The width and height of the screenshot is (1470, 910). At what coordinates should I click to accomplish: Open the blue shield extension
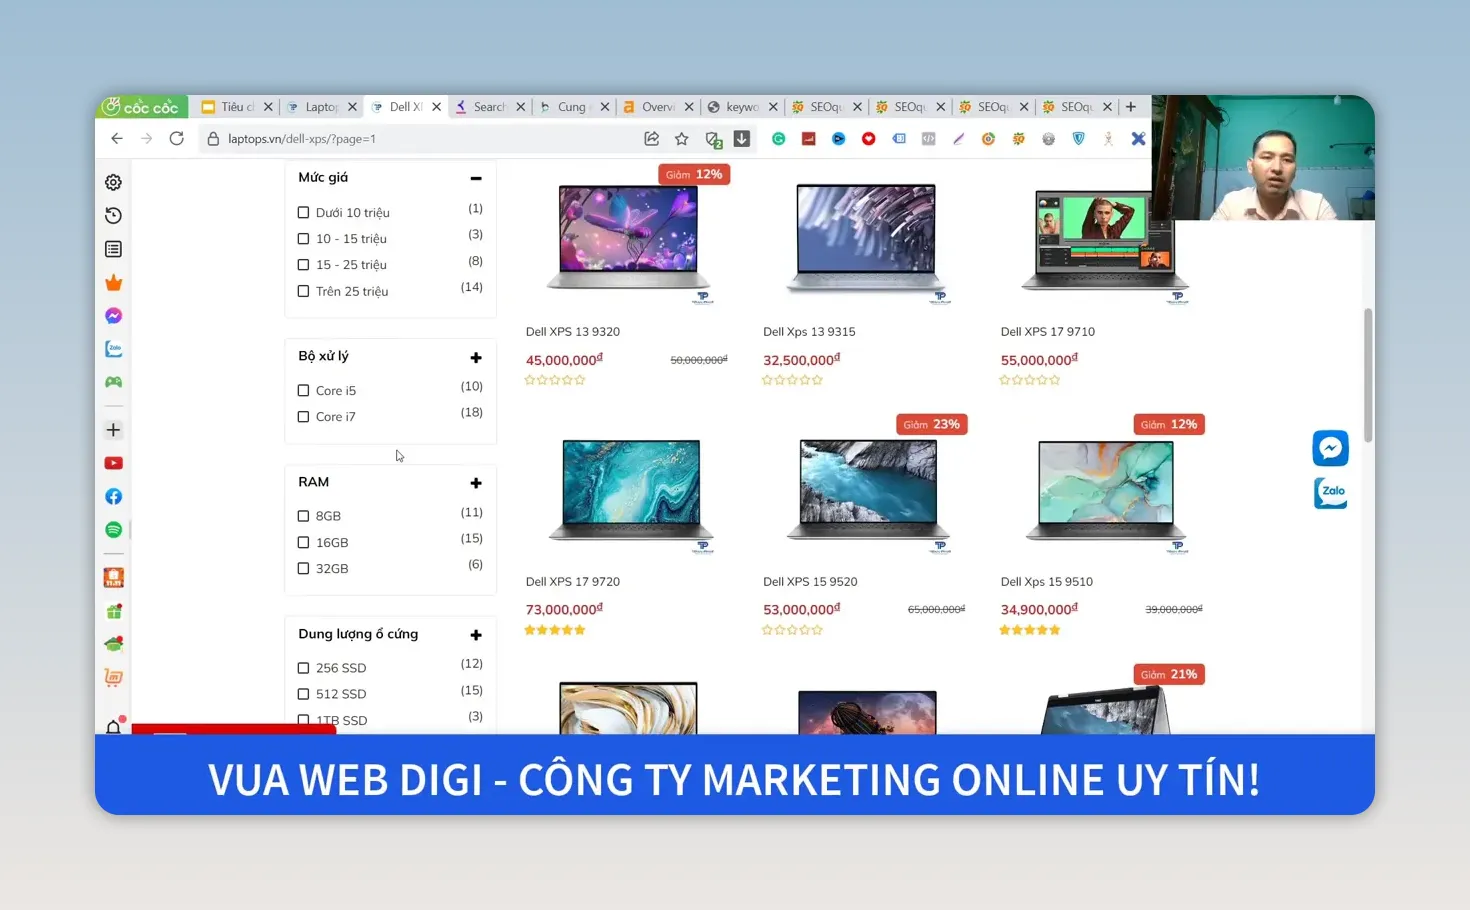[1079, 139]
